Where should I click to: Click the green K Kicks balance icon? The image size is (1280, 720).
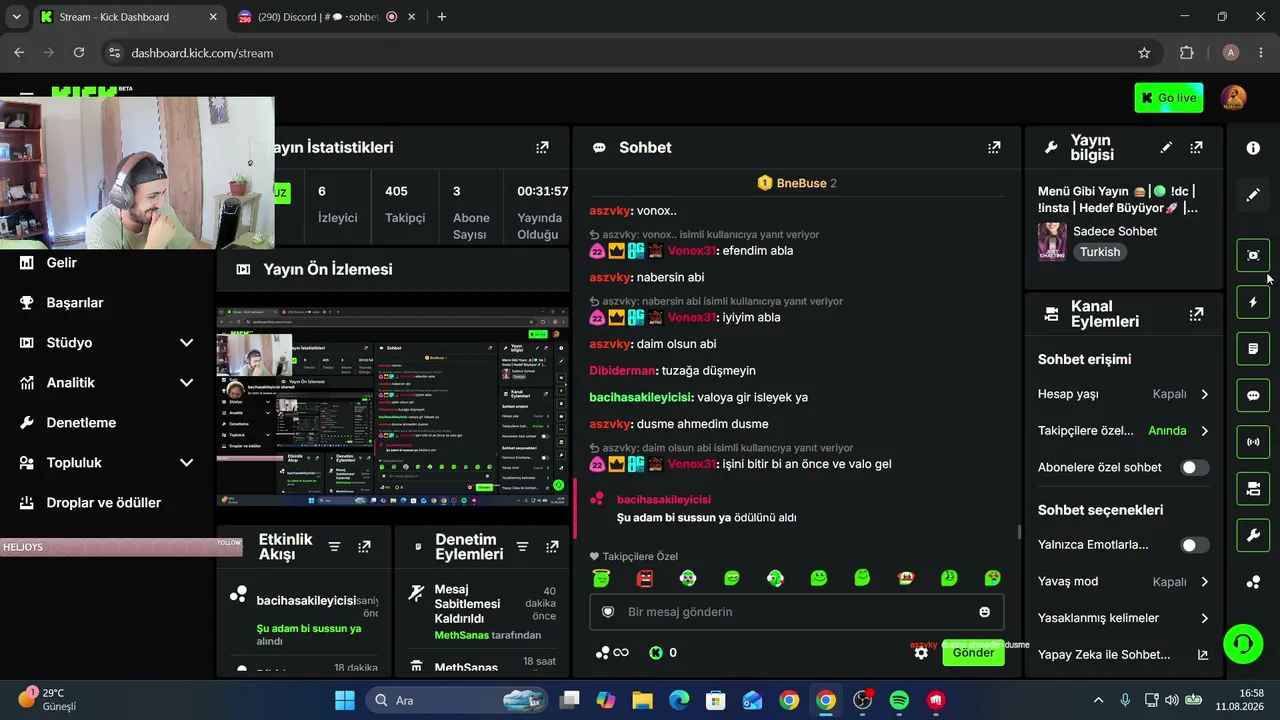coord(656,653)
